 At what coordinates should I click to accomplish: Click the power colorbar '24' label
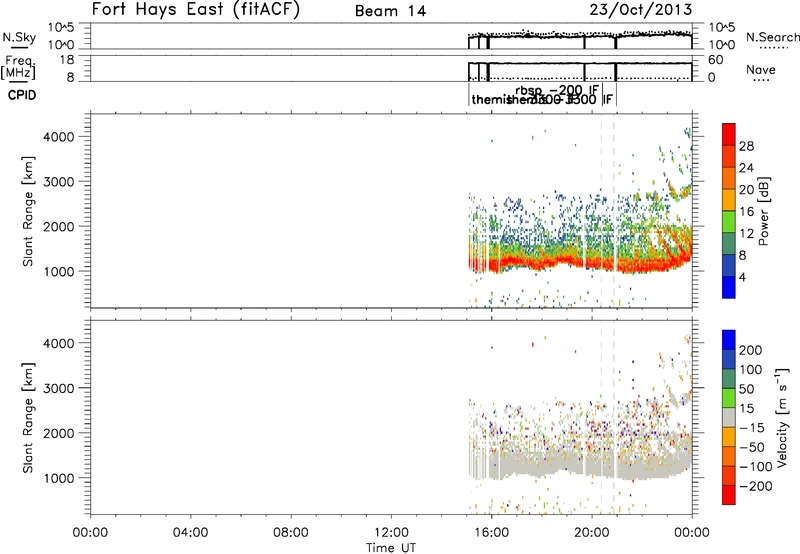(746, 168)
